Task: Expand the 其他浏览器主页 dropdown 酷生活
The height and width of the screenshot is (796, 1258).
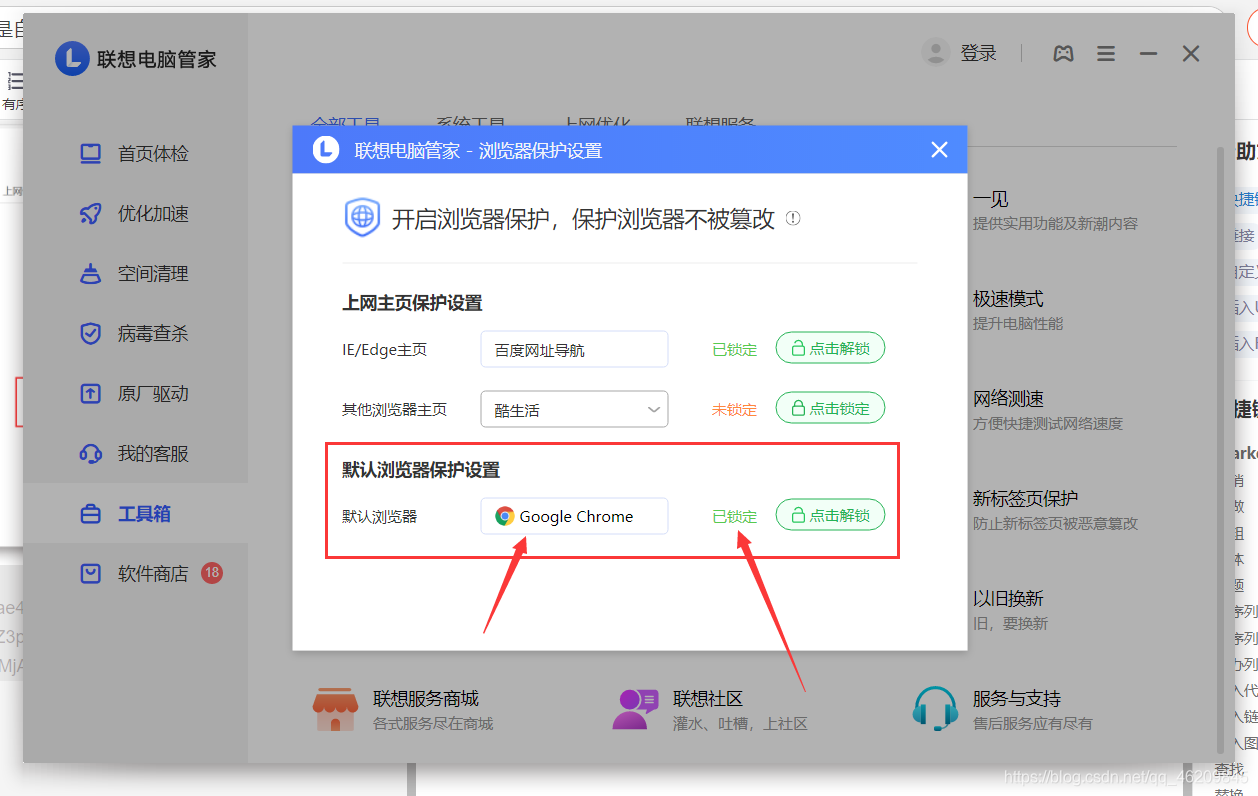Action: (574, 409)
